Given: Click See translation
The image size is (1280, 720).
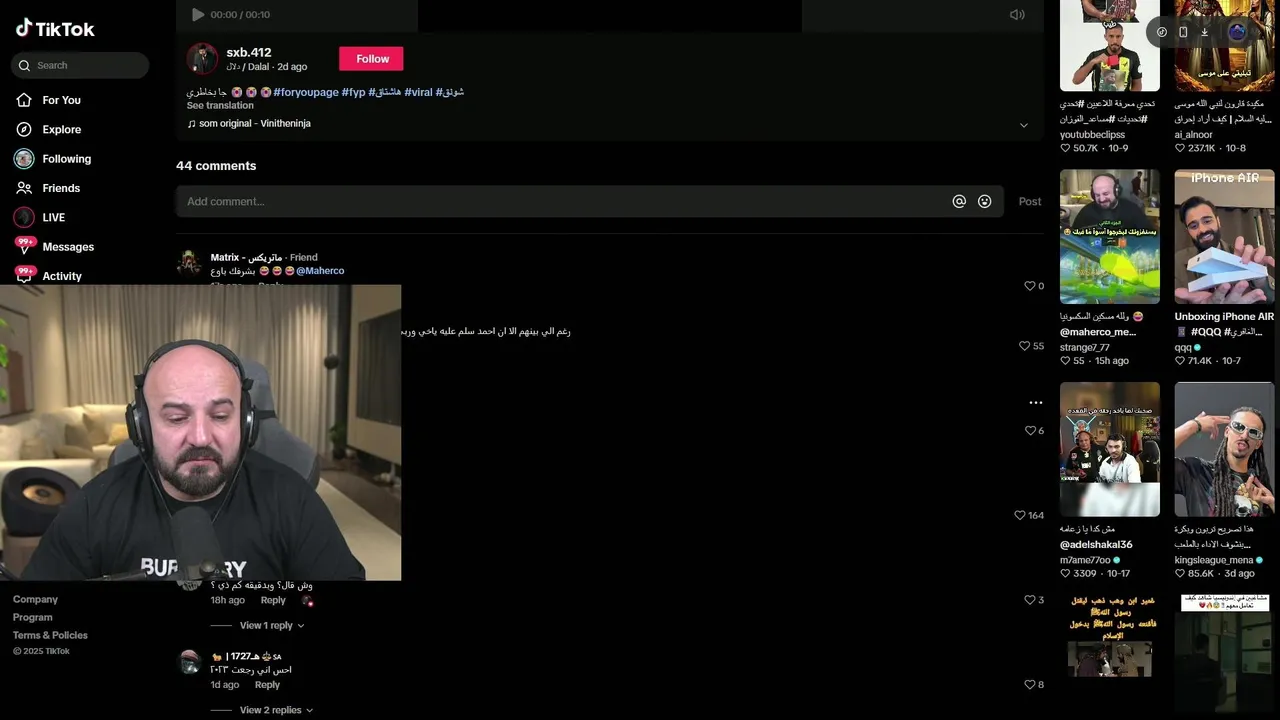Looking at the screenshot, I should point(220,106).
